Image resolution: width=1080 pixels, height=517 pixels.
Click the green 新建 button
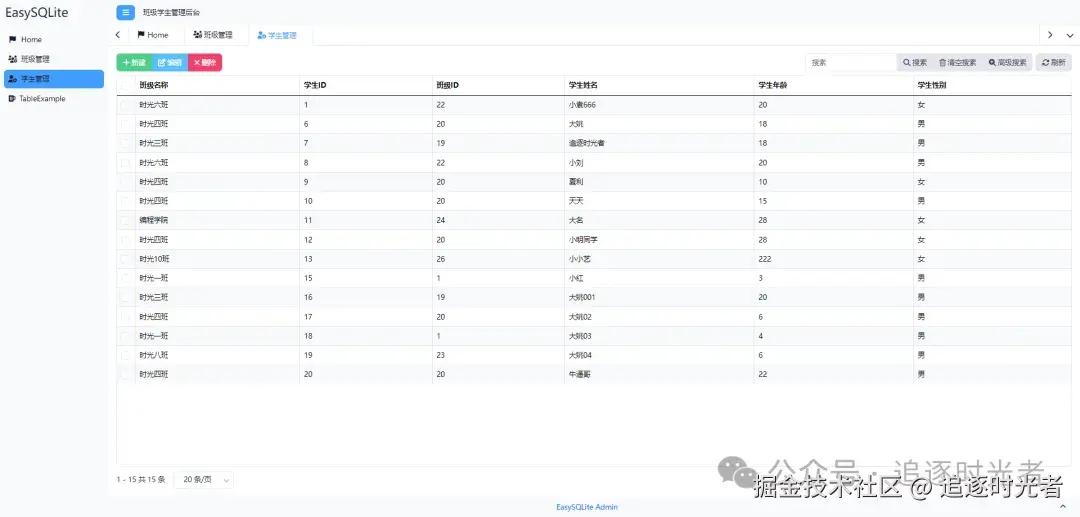pyautogui.click(x=134, y=63)
